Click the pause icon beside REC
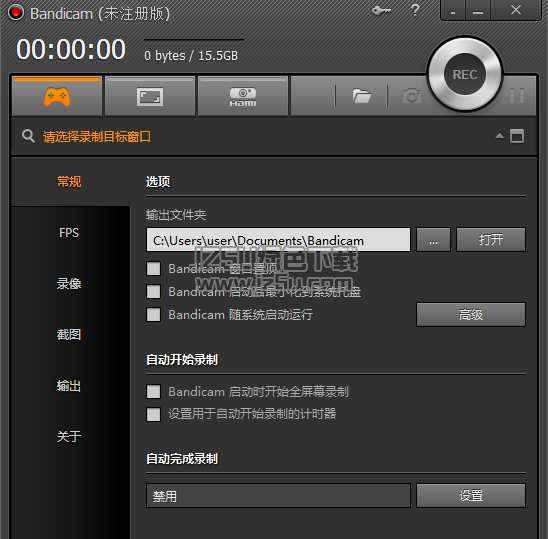 pyautogui.click(x=517, y=95)
